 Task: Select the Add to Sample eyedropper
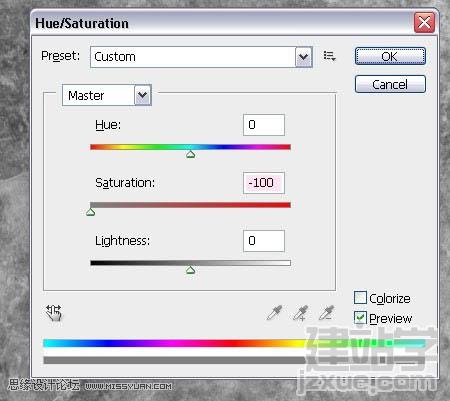(x=300, y=313)
